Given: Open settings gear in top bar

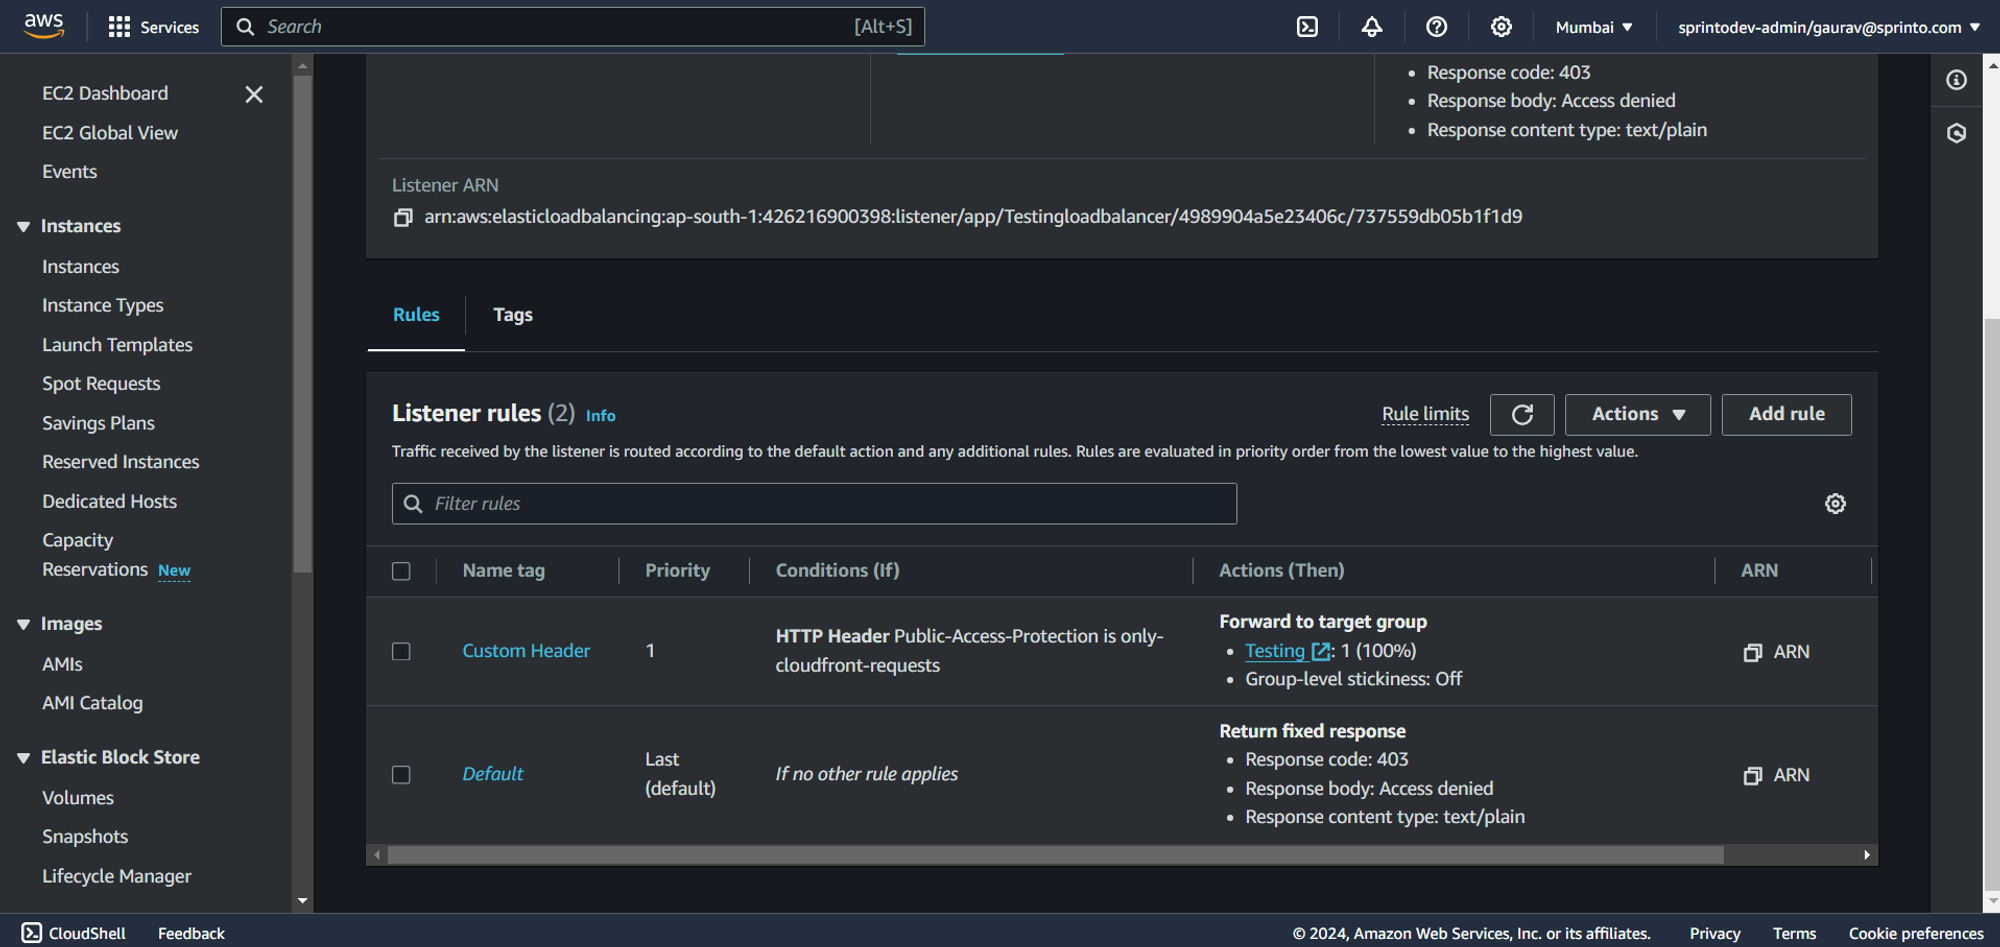Looking at the screenshot, I should click(x=1501, y=27).
